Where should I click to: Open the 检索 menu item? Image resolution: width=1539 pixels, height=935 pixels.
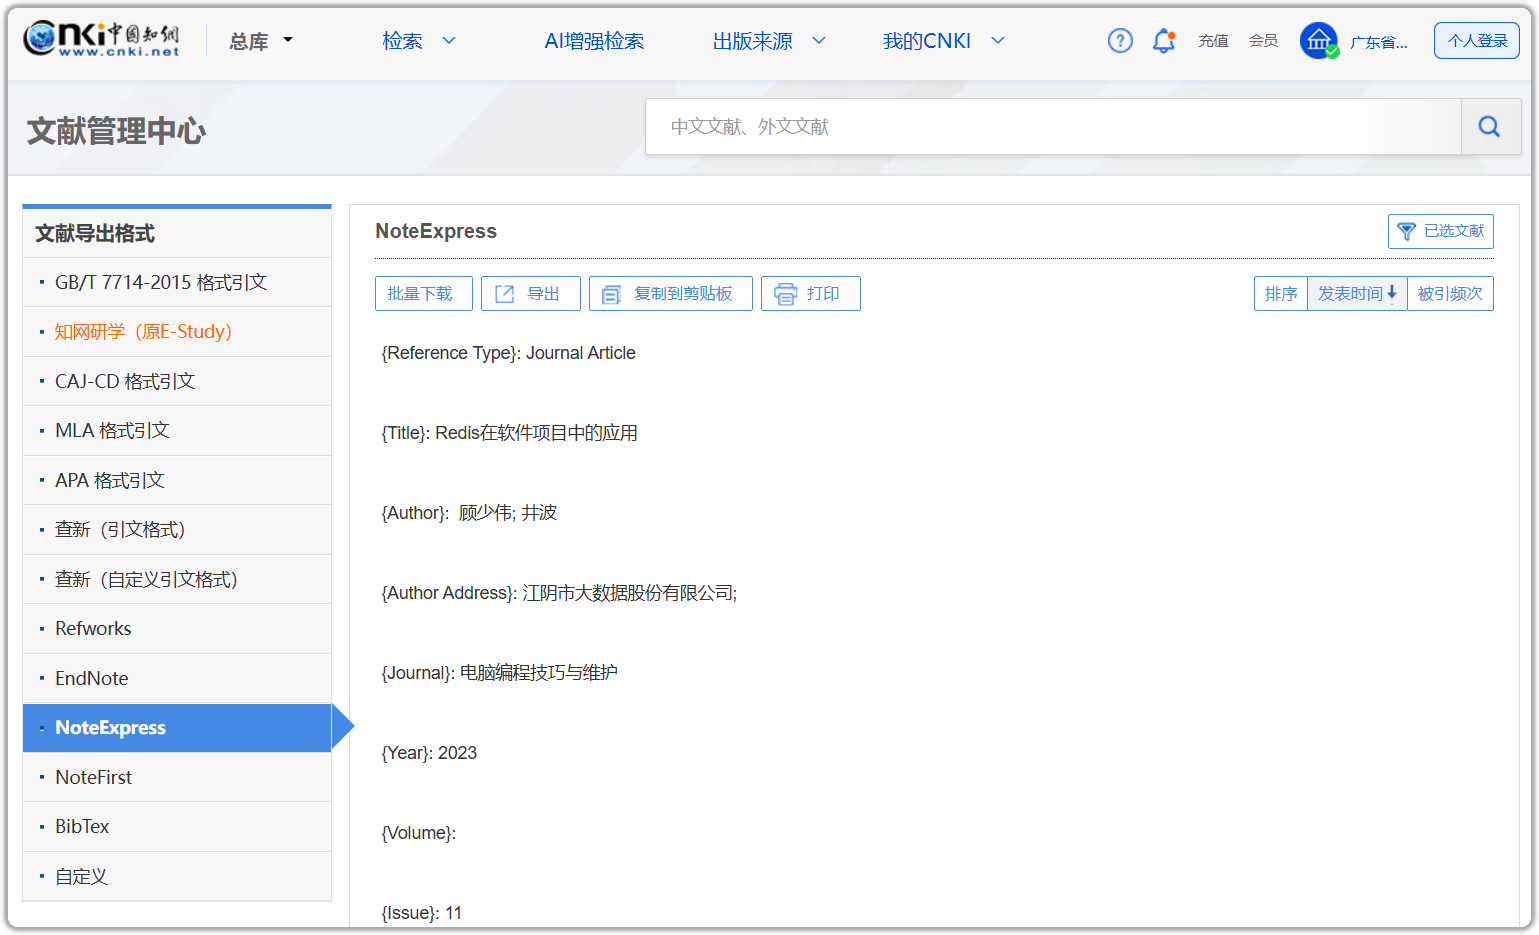pyautogui.click(x=402, y=41)
